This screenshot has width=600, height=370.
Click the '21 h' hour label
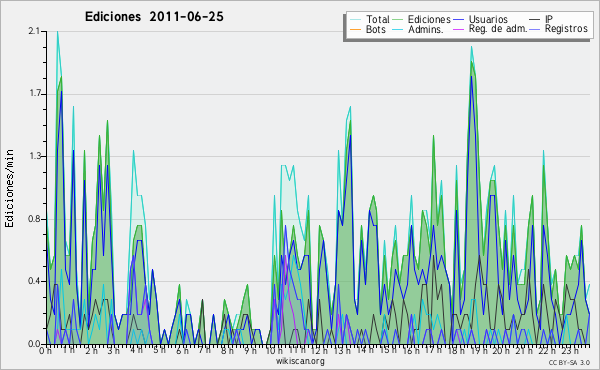coord(524,350)
